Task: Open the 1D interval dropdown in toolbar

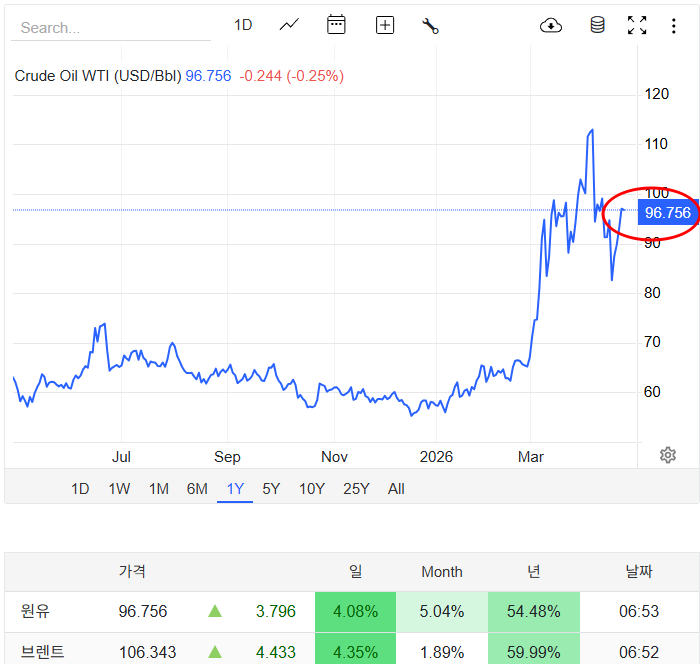Action: click(x=243, y=25)
